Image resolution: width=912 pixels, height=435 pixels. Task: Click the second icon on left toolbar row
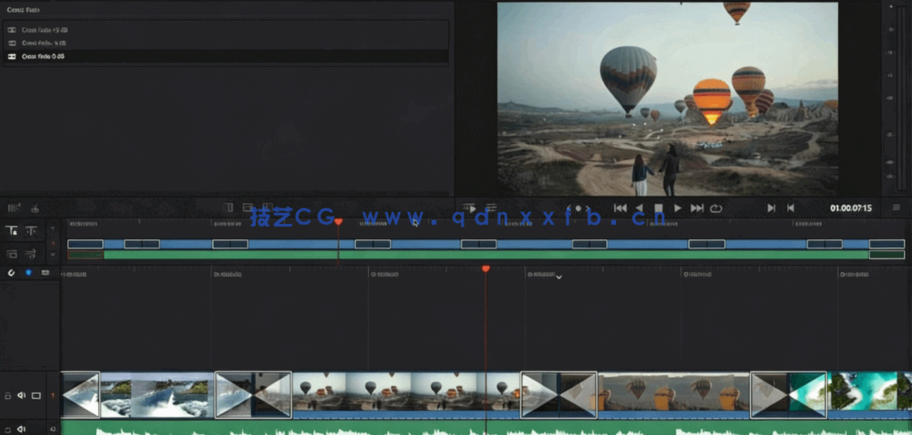[35, 208]
